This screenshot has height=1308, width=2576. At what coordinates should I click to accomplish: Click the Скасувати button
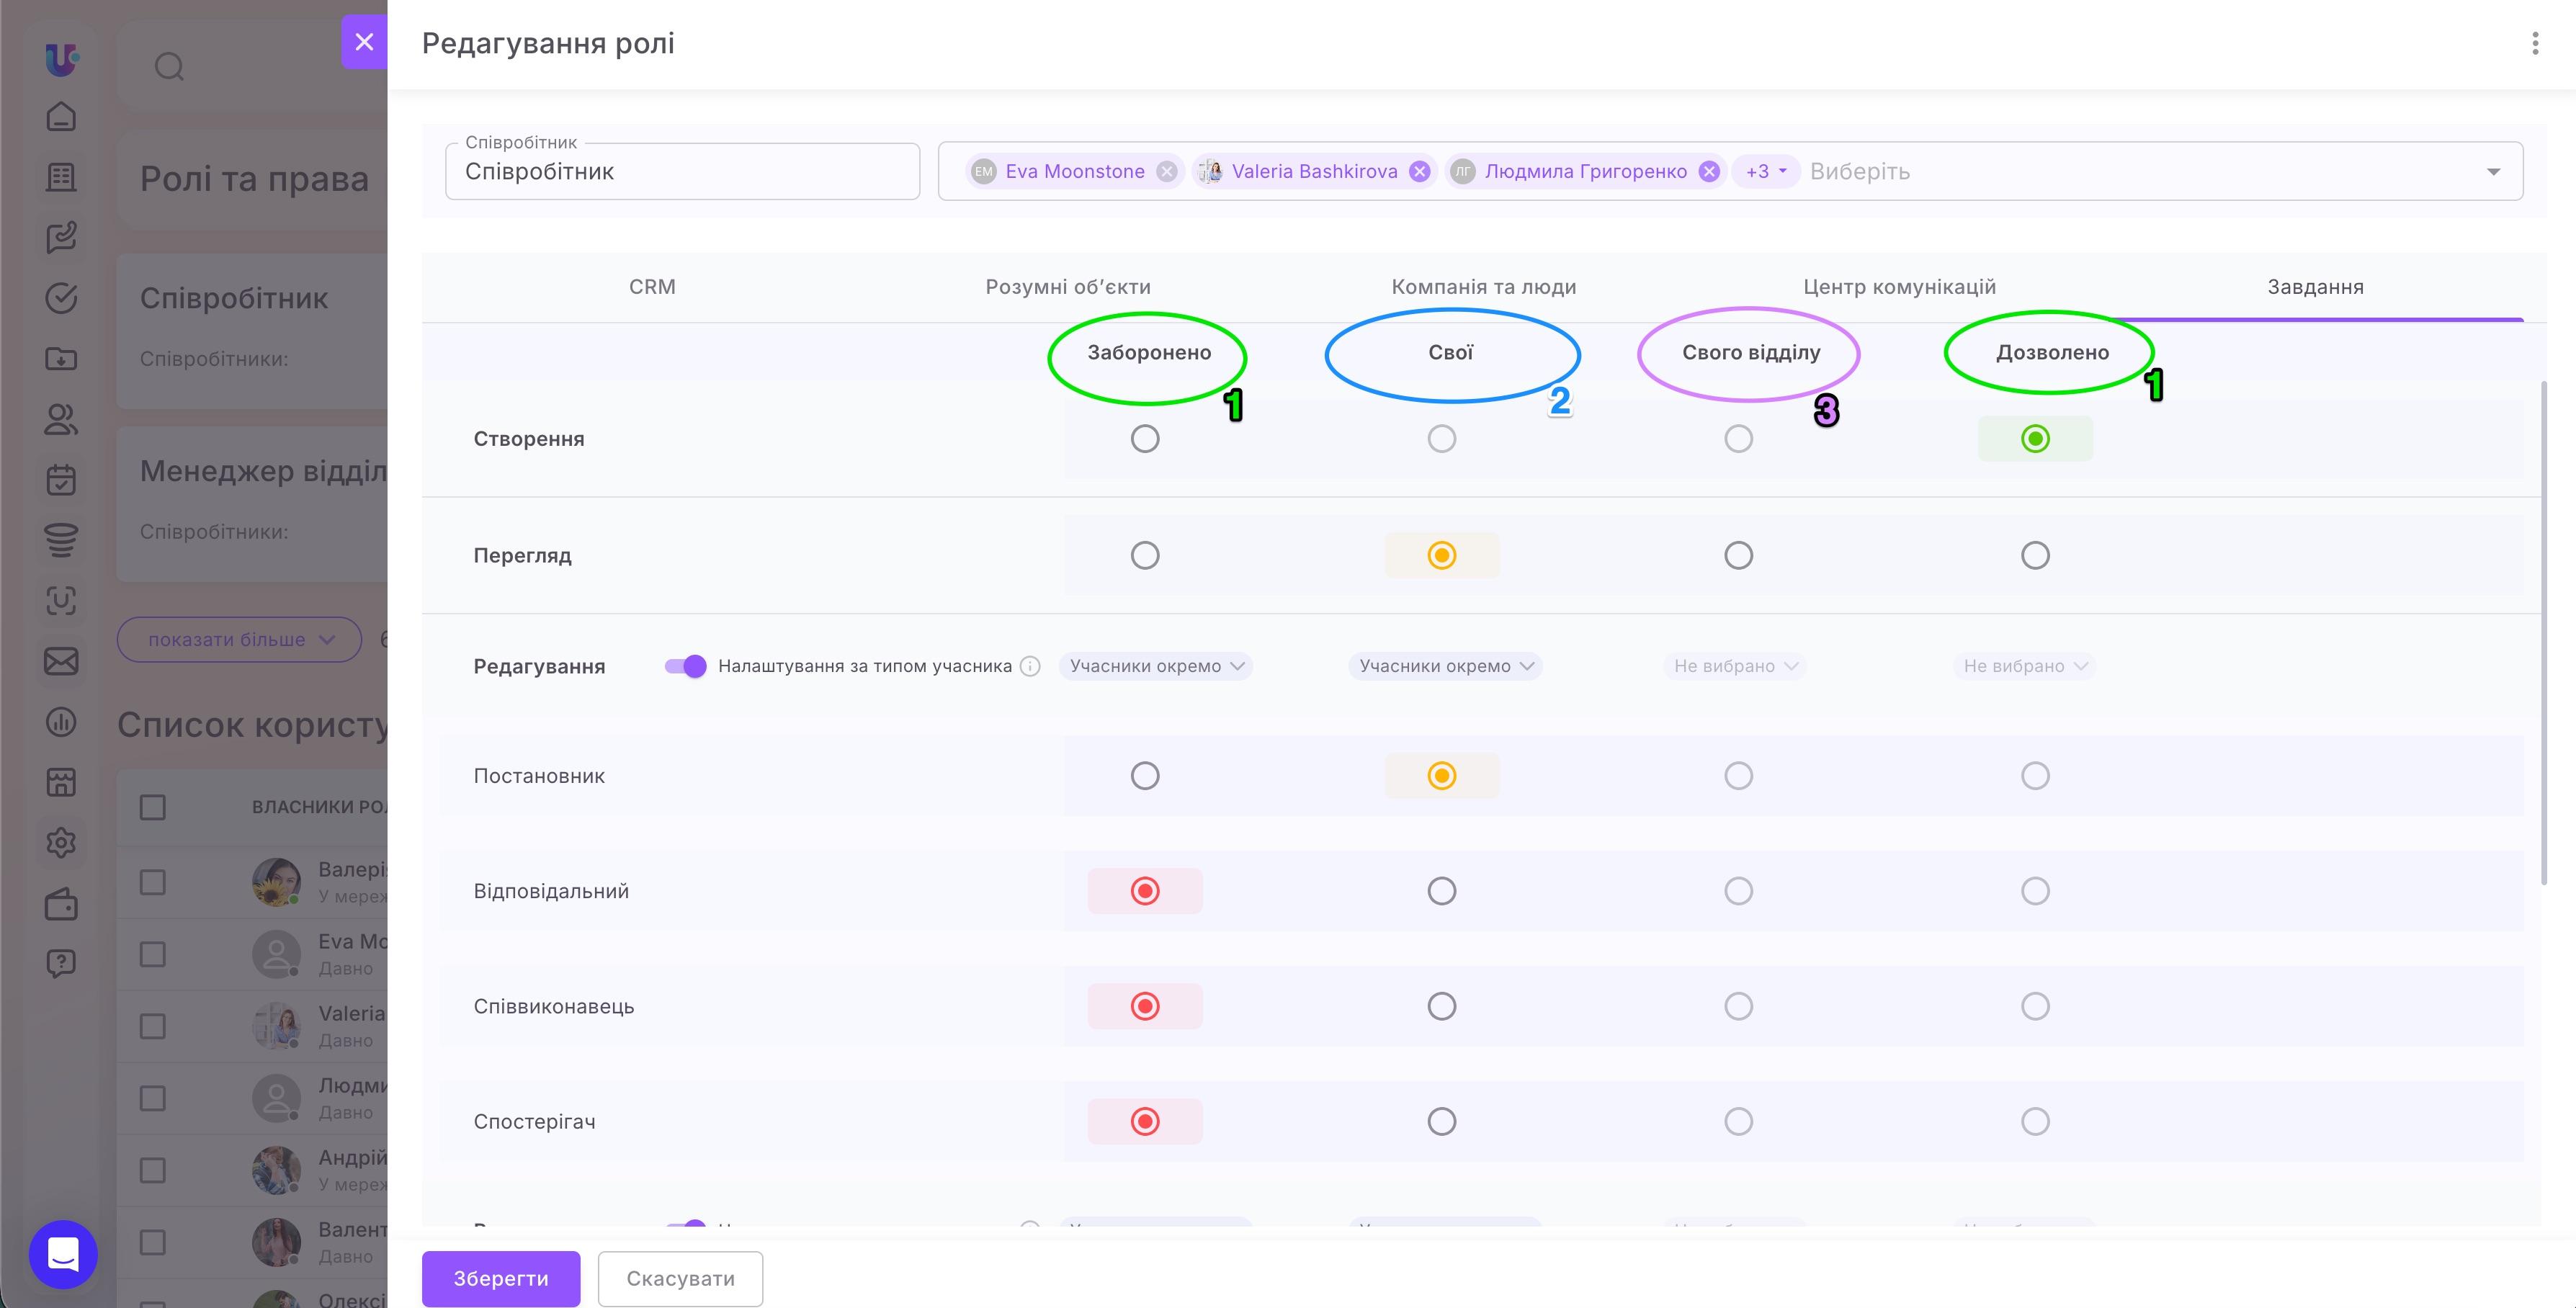click(x=680, y=1278)
